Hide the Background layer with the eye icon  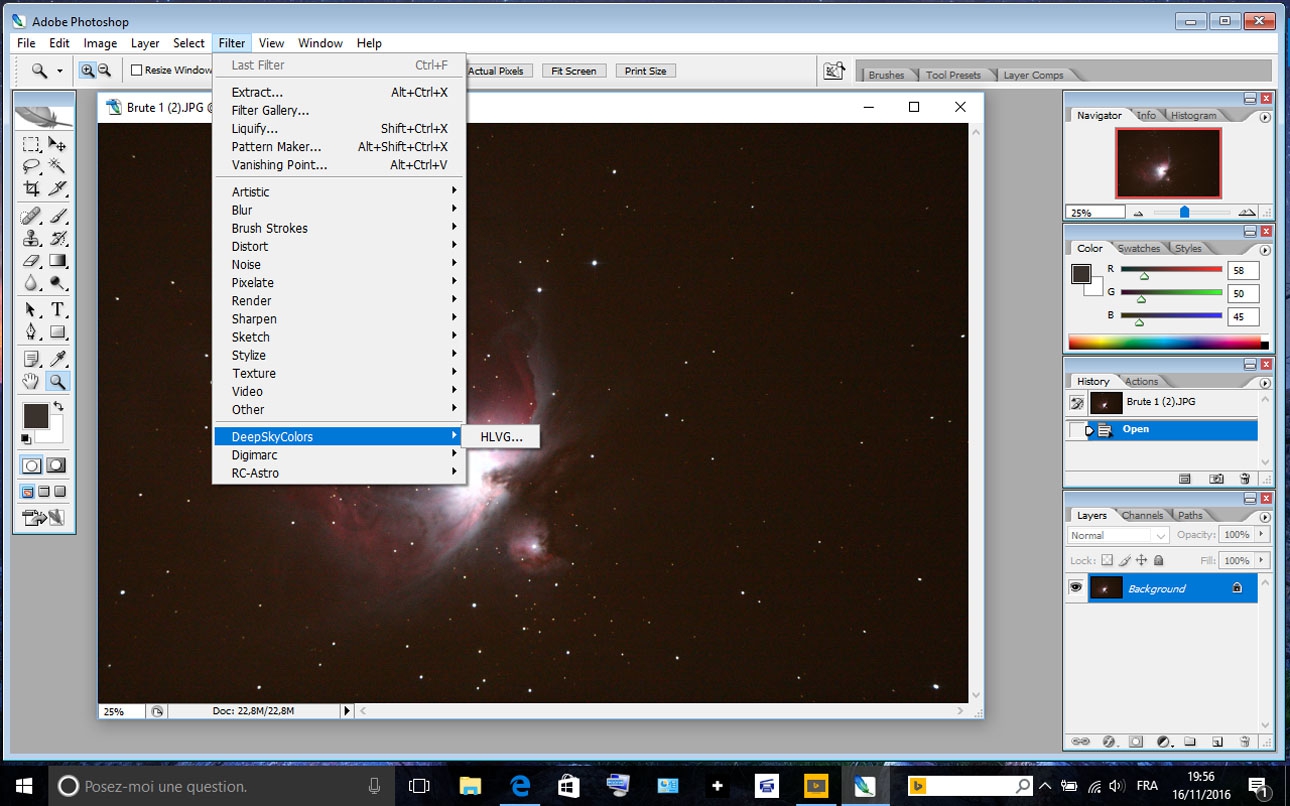tap(1076, 588)
